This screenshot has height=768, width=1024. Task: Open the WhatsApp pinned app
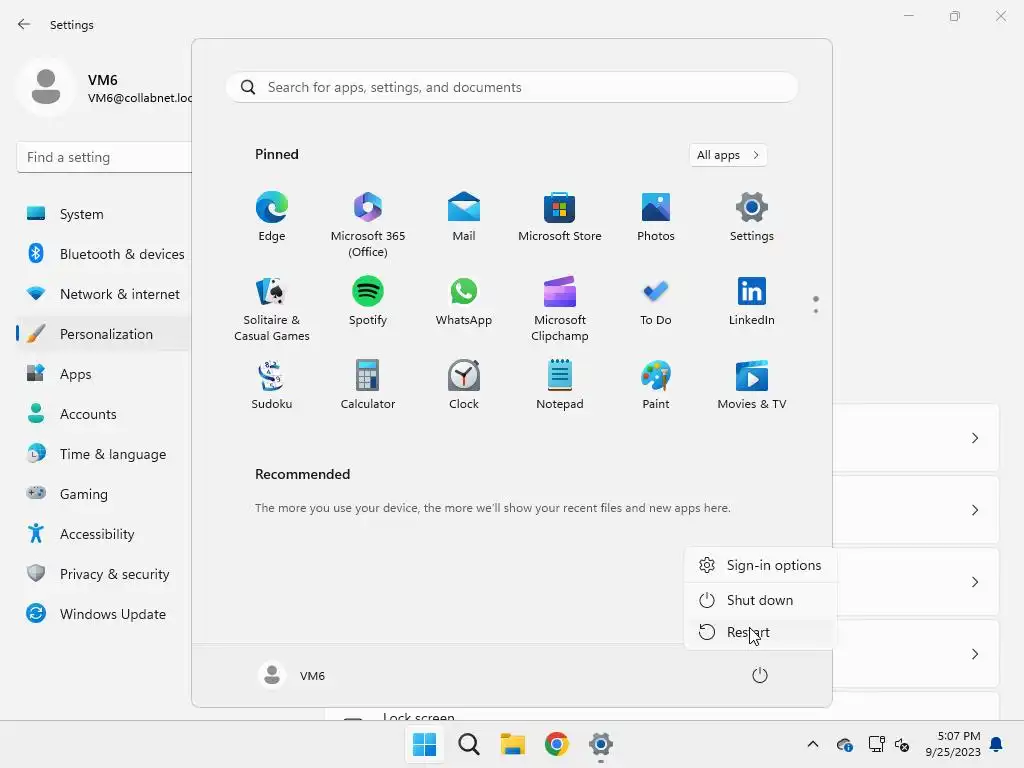click(x=464, y=301)
